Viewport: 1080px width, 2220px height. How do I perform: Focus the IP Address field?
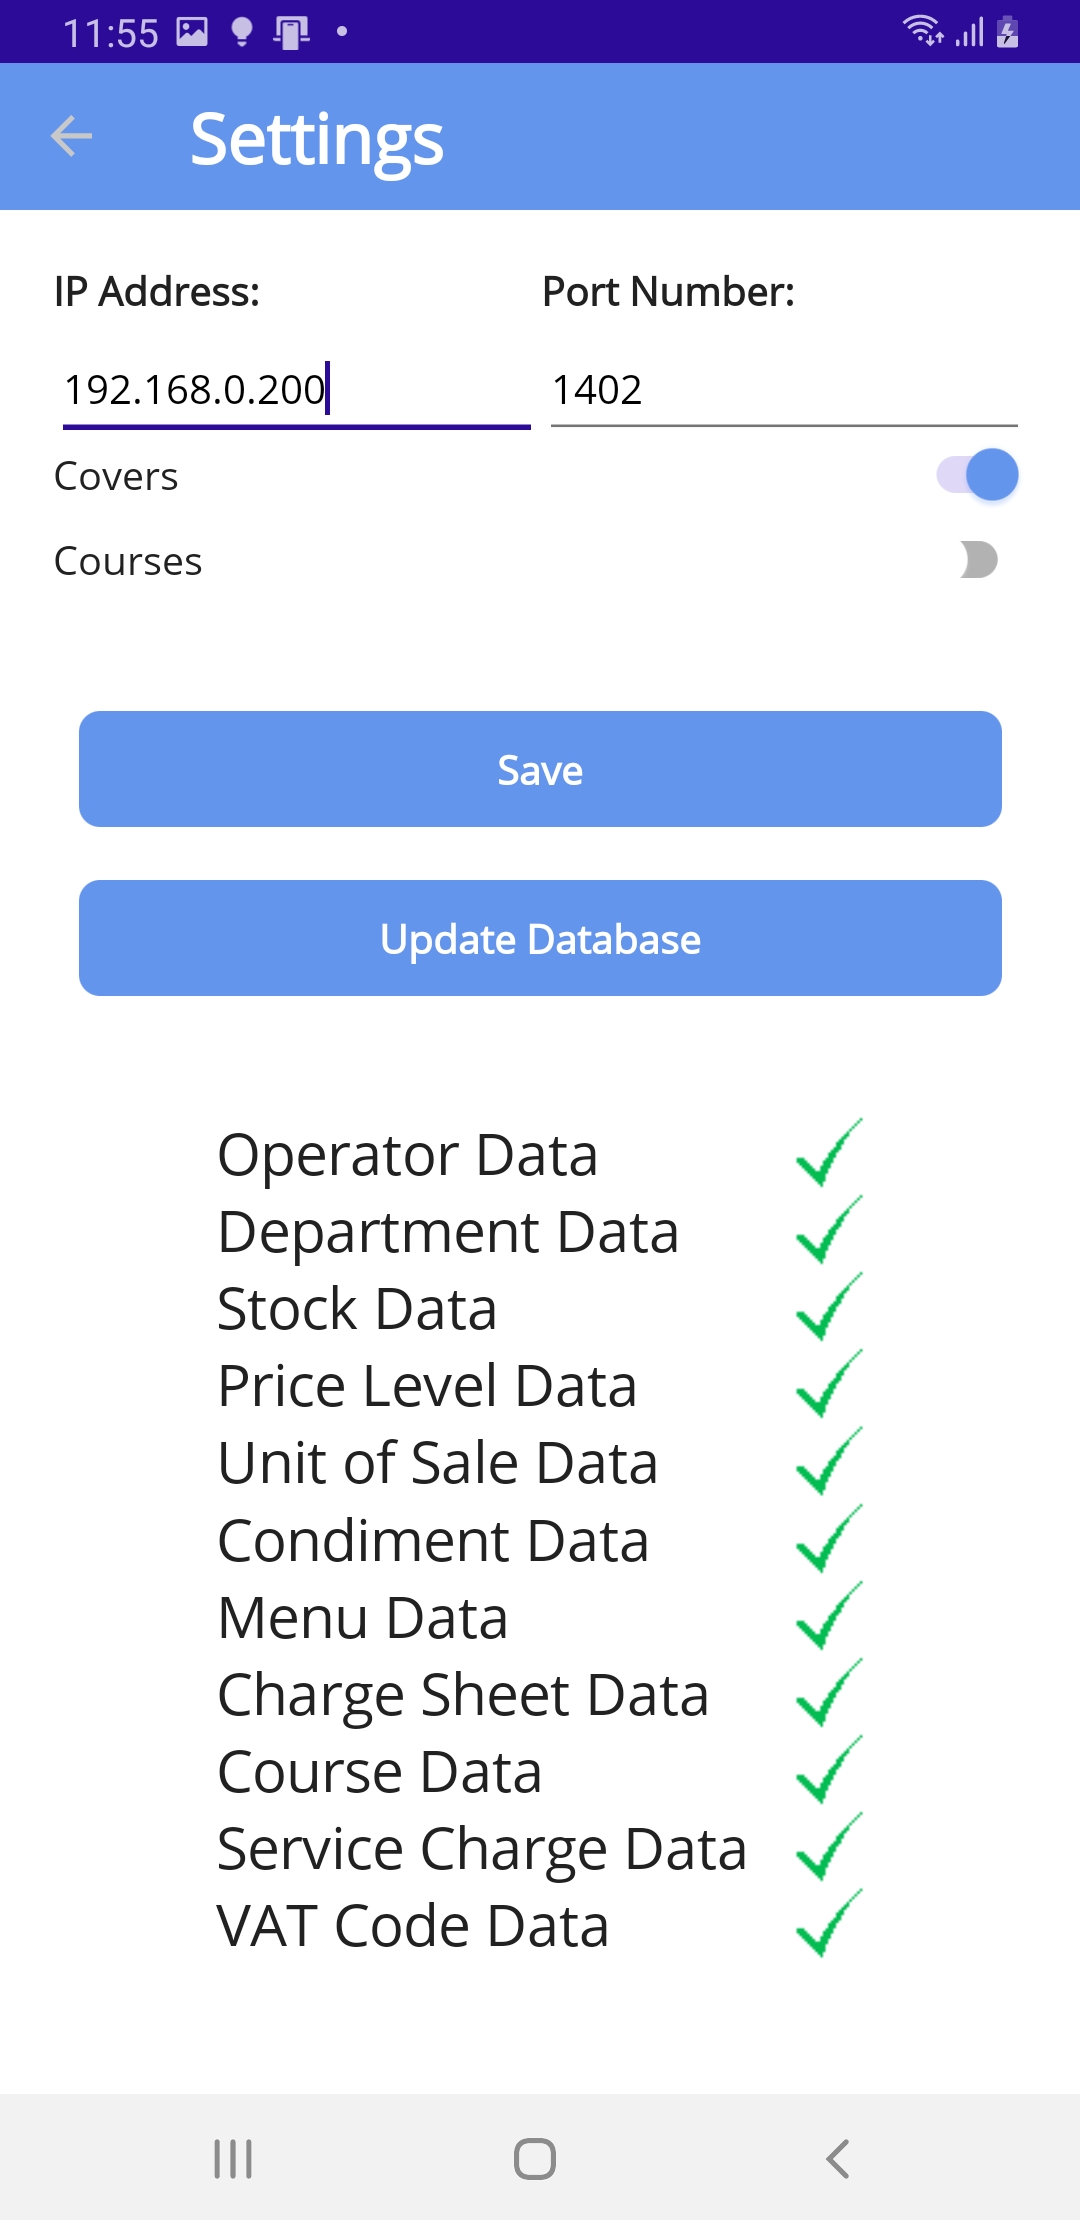click(296, 390)
